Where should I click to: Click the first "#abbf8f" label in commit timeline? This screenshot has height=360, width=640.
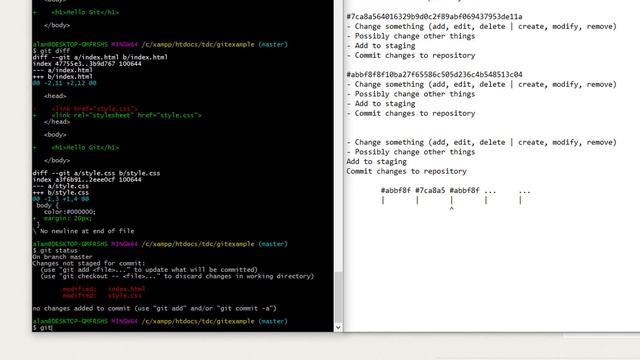click(x=396, y=191)
